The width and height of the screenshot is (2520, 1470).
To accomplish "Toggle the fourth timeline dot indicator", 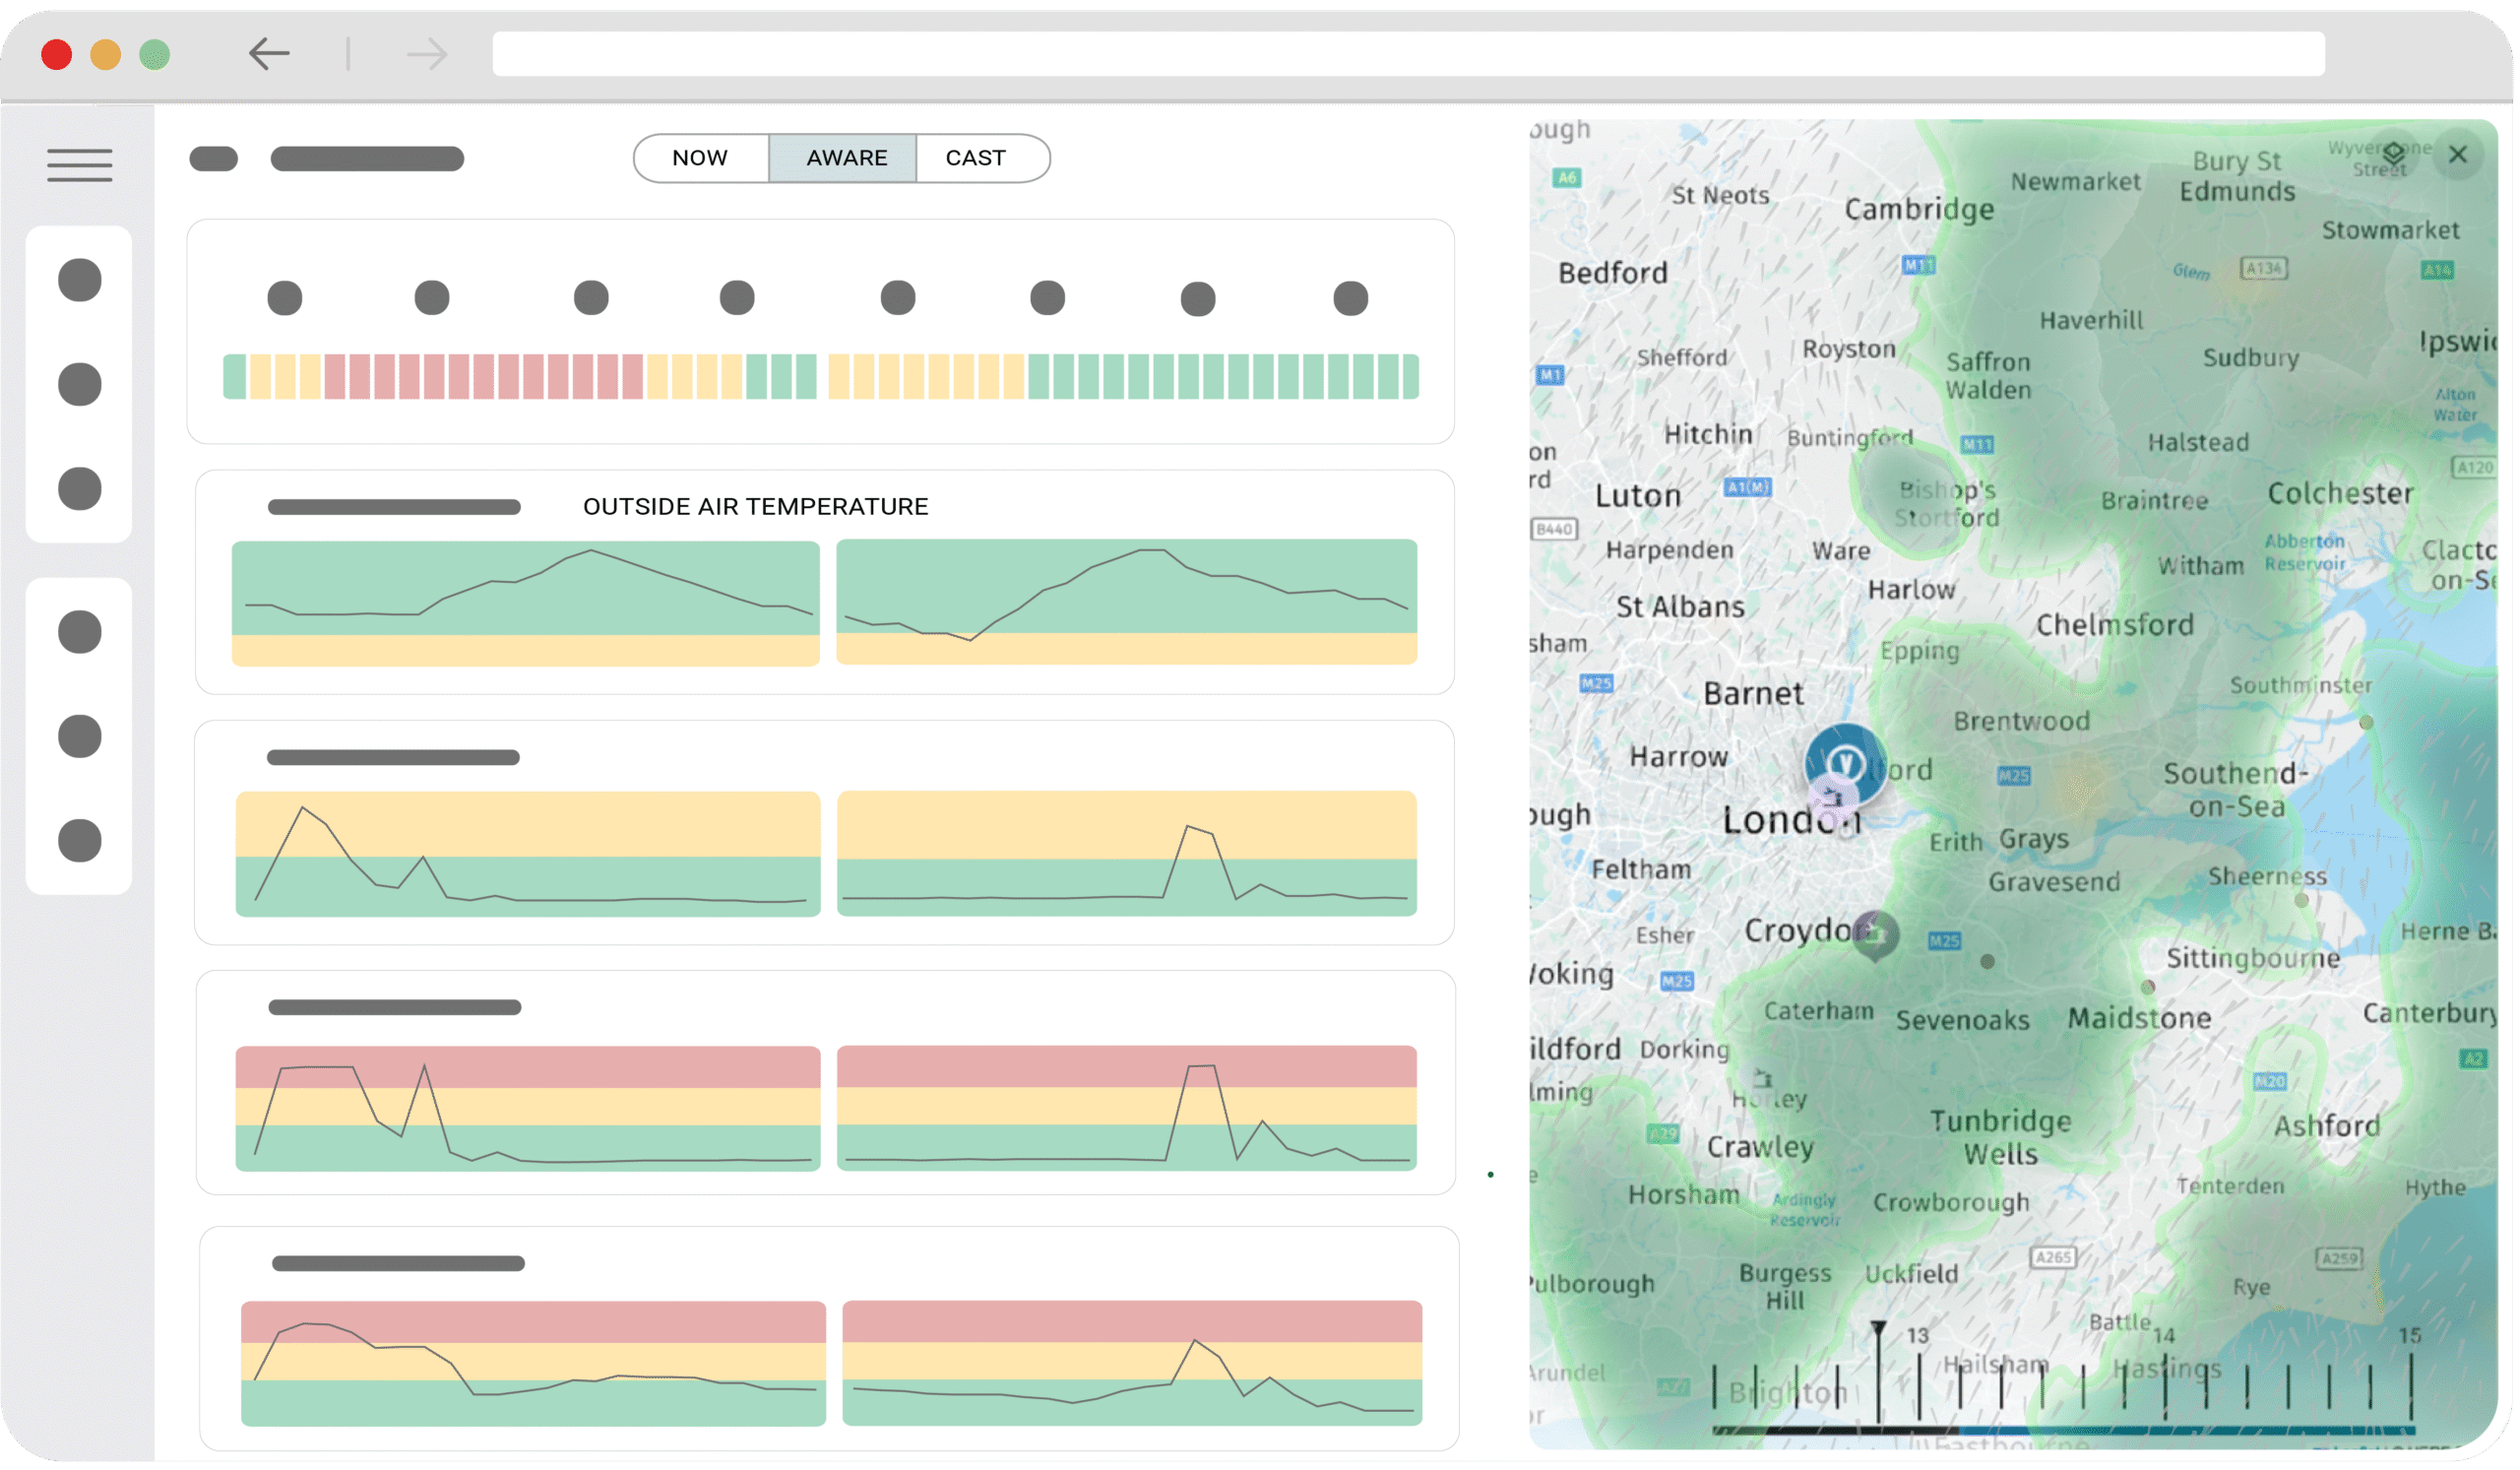I will tap(737, 297).
